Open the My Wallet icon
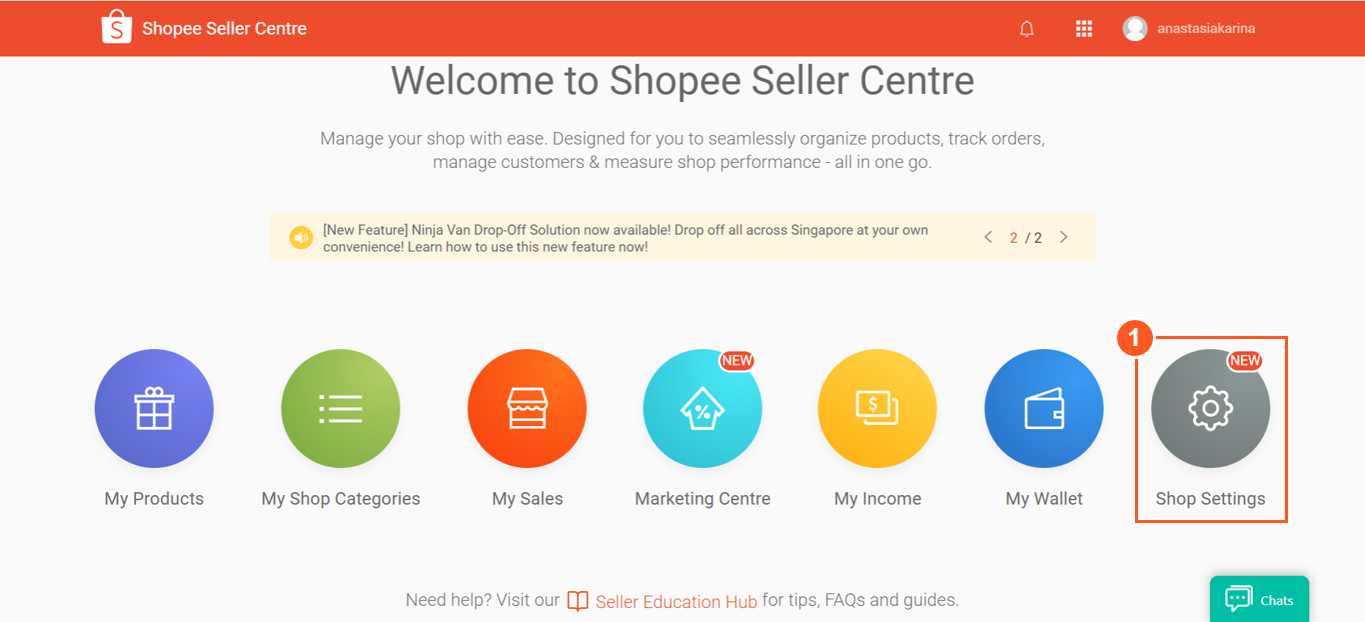Viewport: 1365px width, 622px height. point(1044,409)
